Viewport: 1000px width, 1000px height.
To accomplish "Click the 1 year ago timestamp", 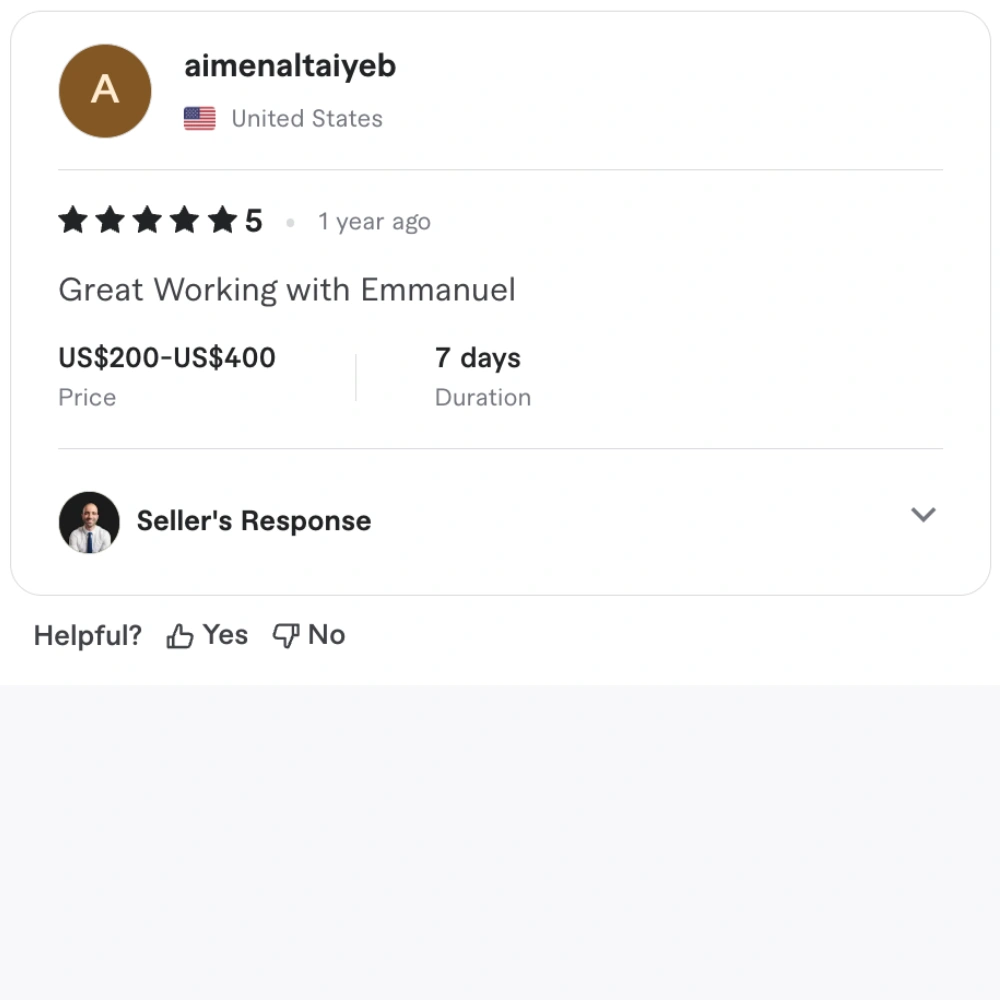I will tap(374, 222).
